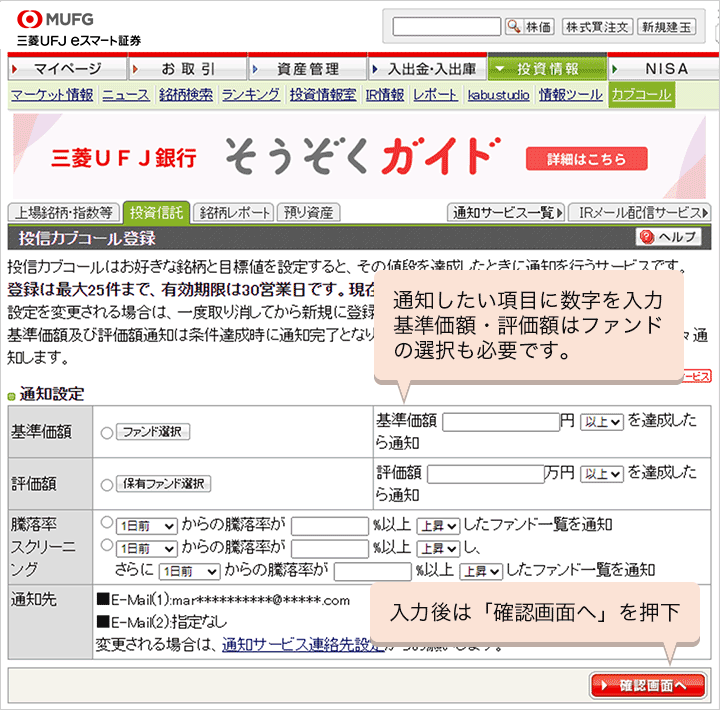Select the 評価額 radio button
720x710 pixels.
pyautogui.click(x=107, y=485)
